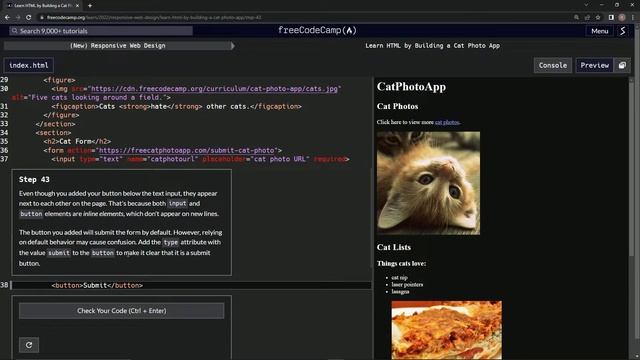Click the freeCodeCamp logo
This screenshot has height=360, width=640.
317,31
